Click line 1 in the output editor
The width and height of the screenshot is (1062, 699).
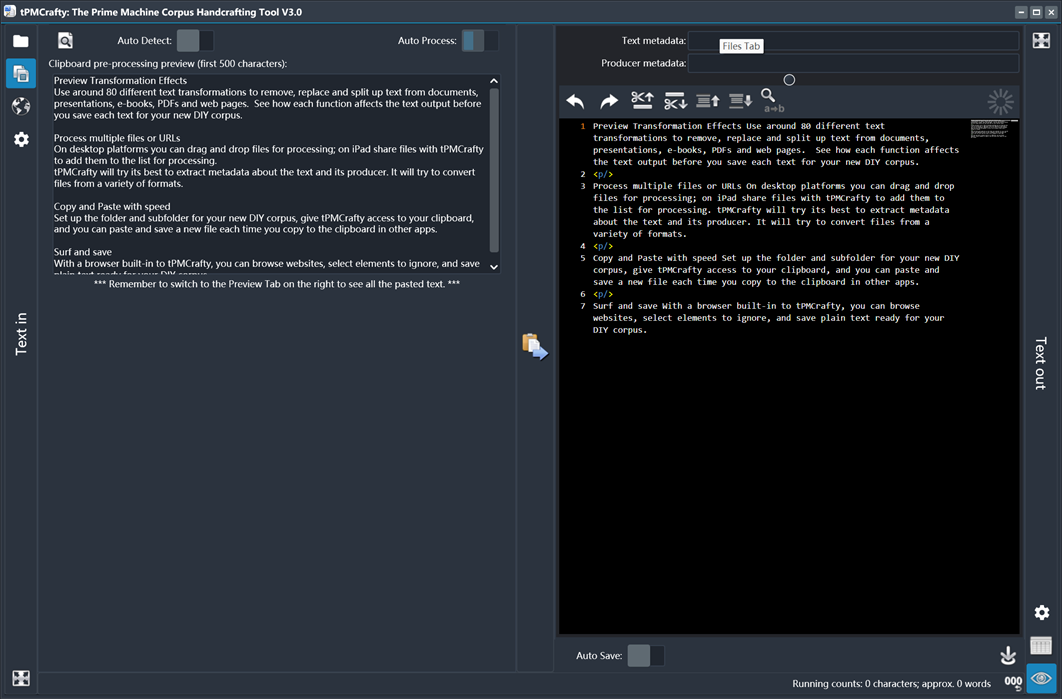(776, 144)
